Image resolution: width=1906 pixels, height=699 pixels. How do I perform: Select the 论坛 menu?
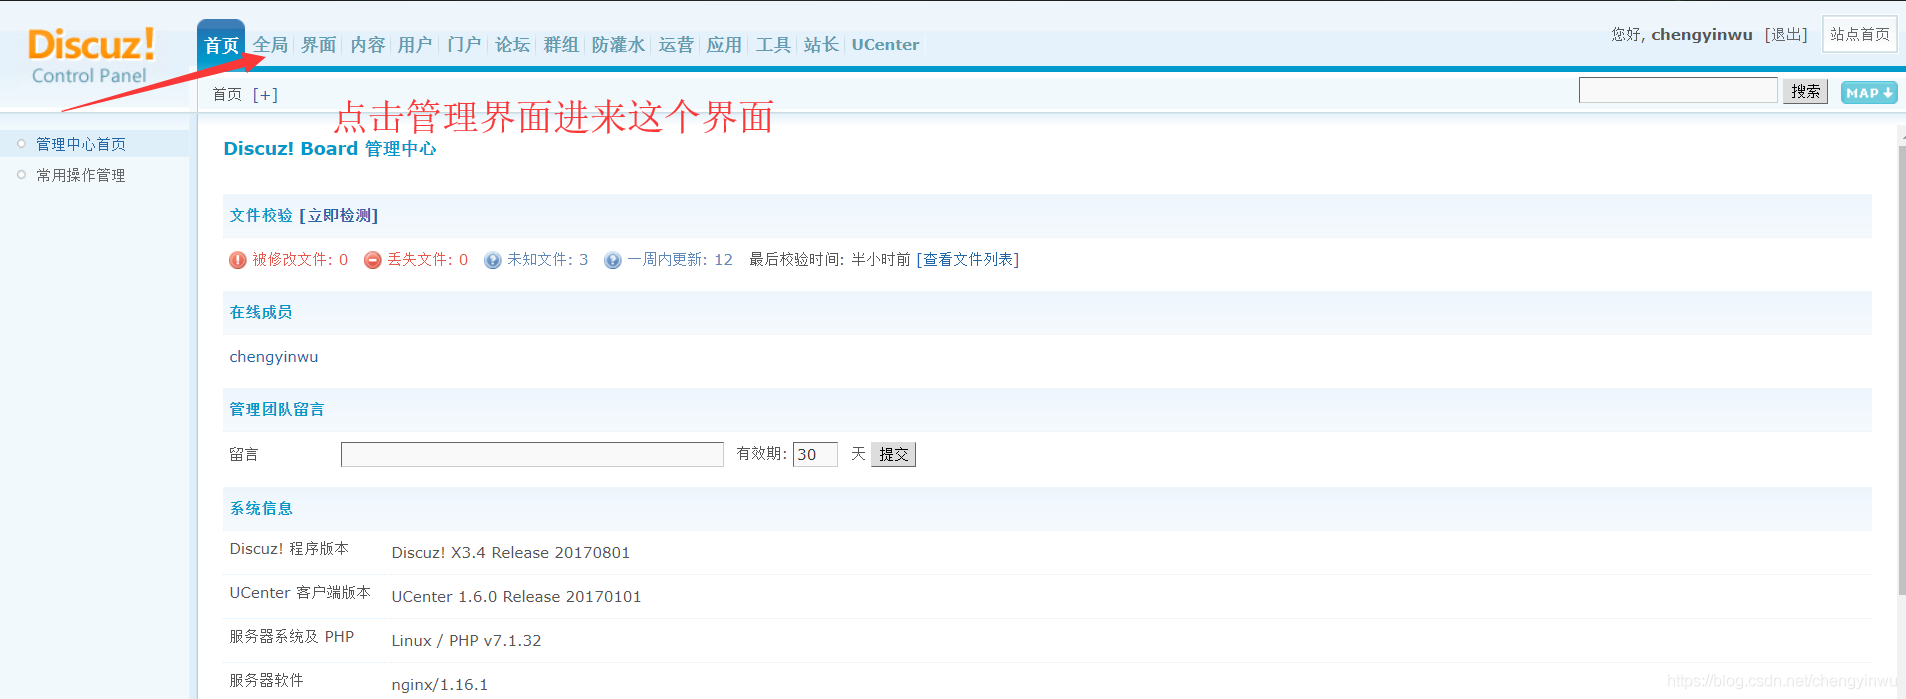point(513,44)
